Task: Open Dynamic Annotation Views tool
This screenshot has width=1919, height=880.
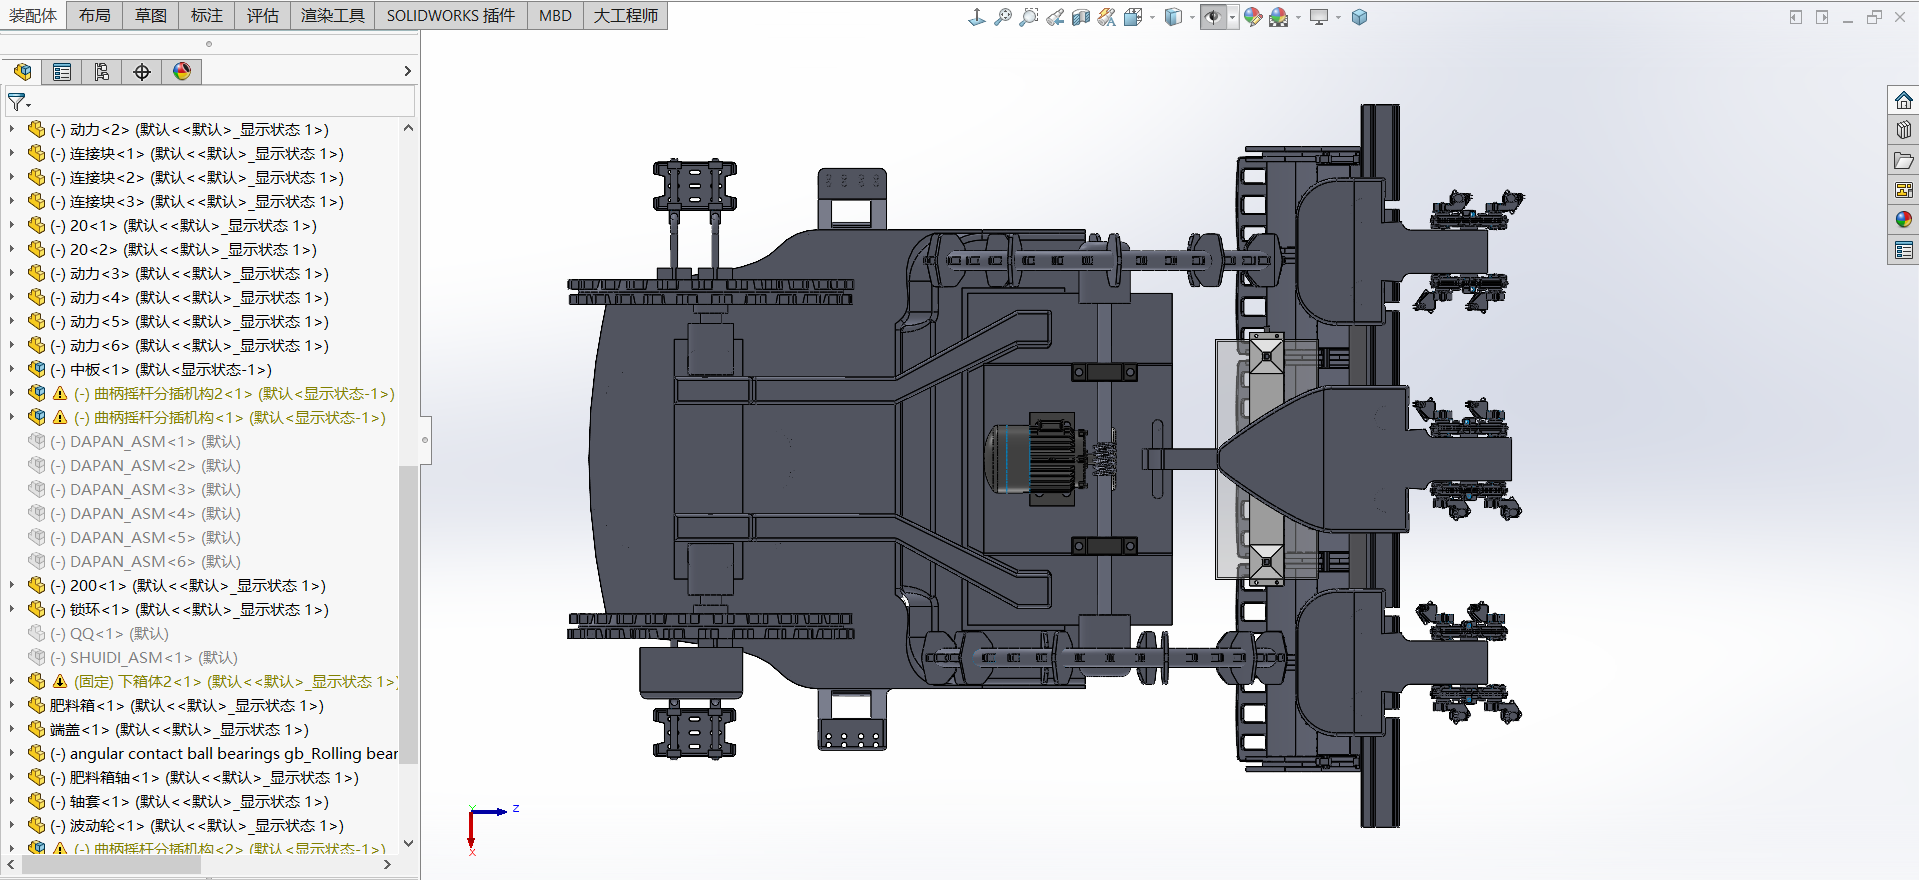Action: [1107, 17]
